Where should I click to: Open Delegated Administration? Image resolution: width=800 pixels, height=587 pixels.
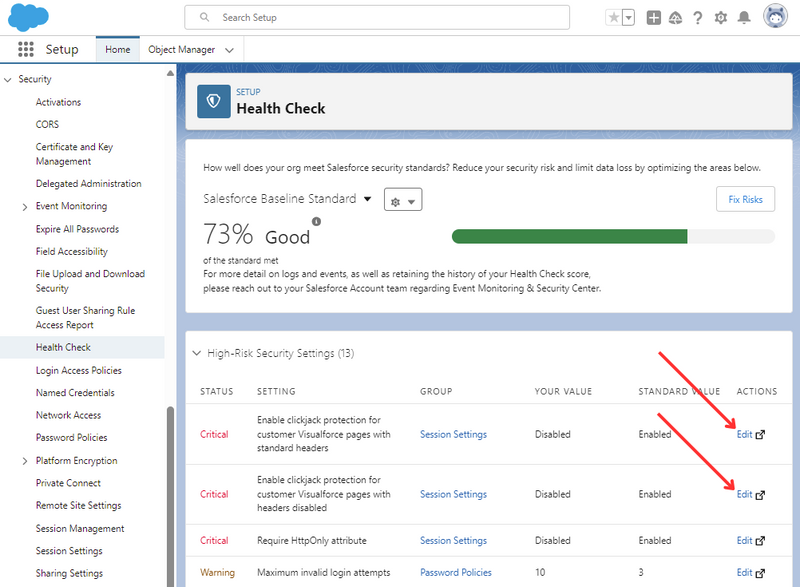[x=88, y=184]
